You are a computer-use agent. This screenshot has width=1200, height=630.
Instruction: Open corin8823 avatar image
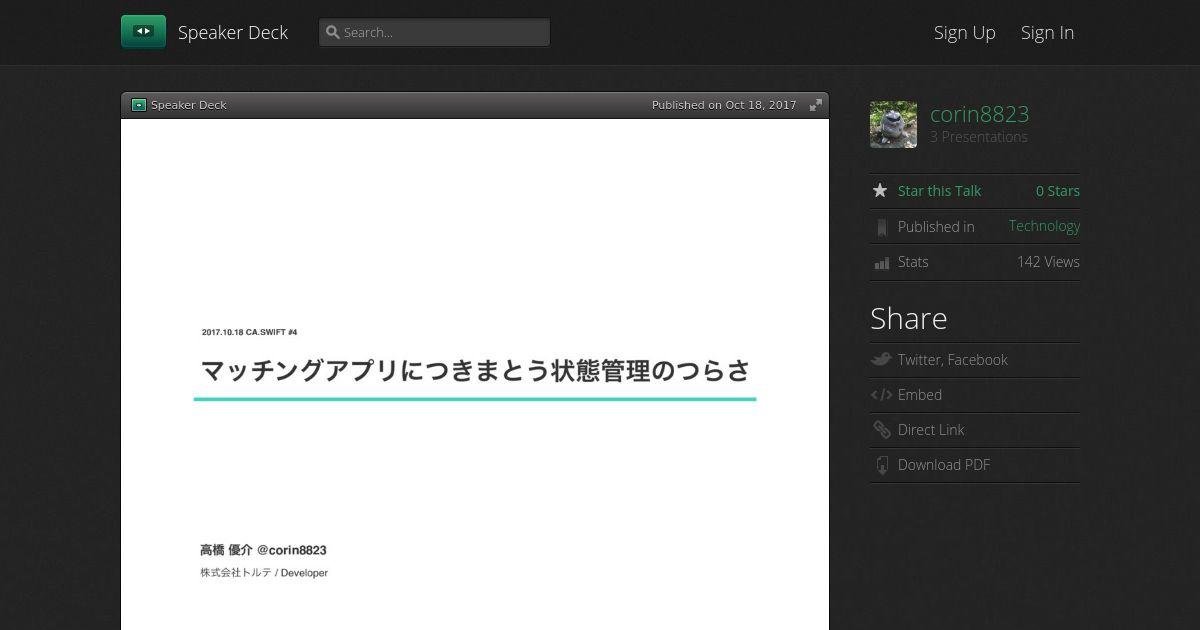[x=893, y=124]
